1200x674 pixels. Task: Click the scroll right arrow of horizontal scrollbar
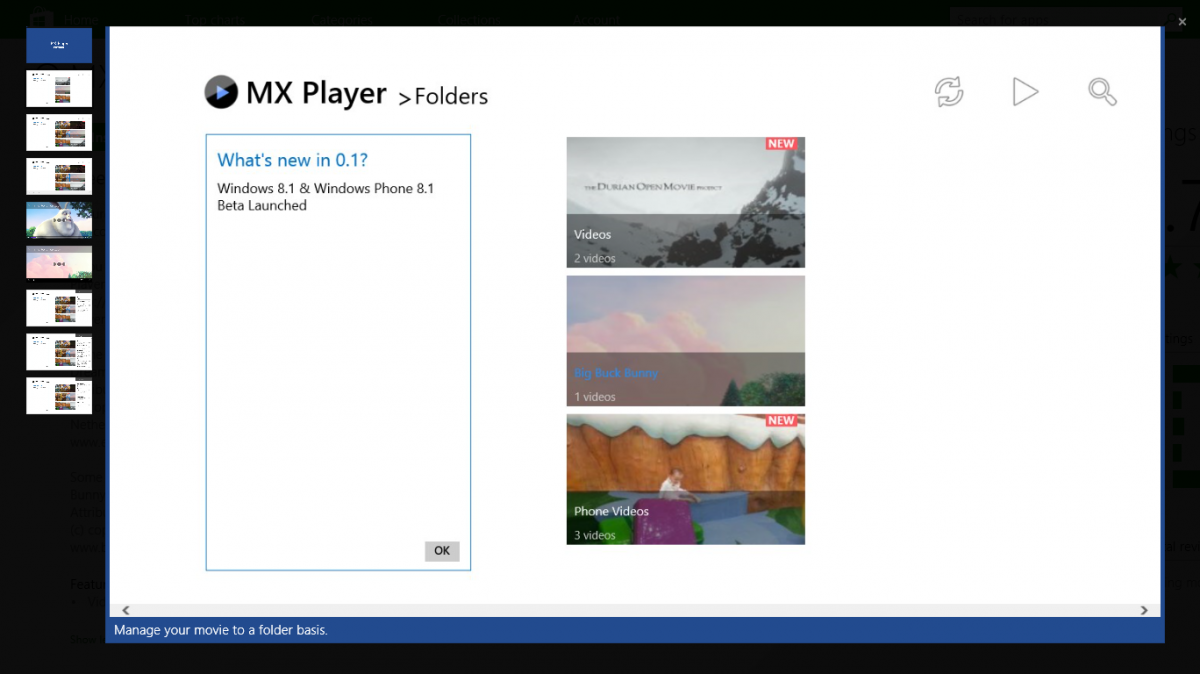coord(1144,610)
